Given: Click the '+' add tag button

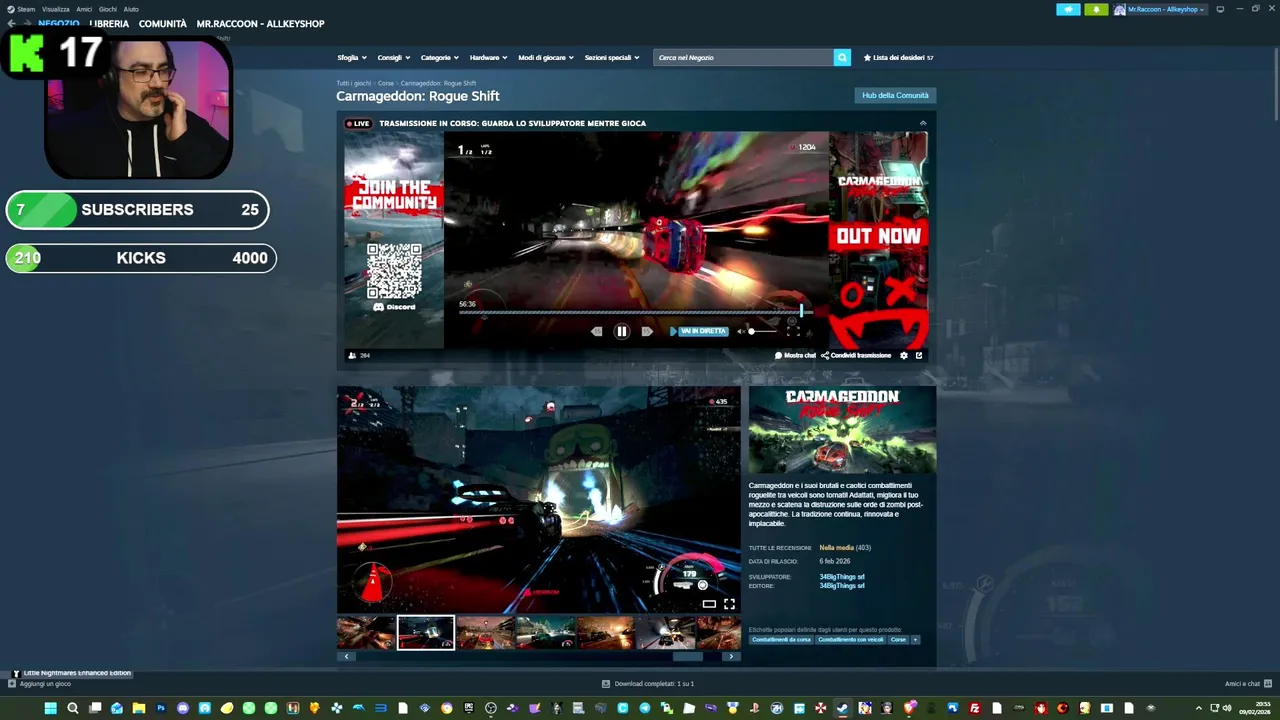Looking at the screenshot, I should 915,640.
